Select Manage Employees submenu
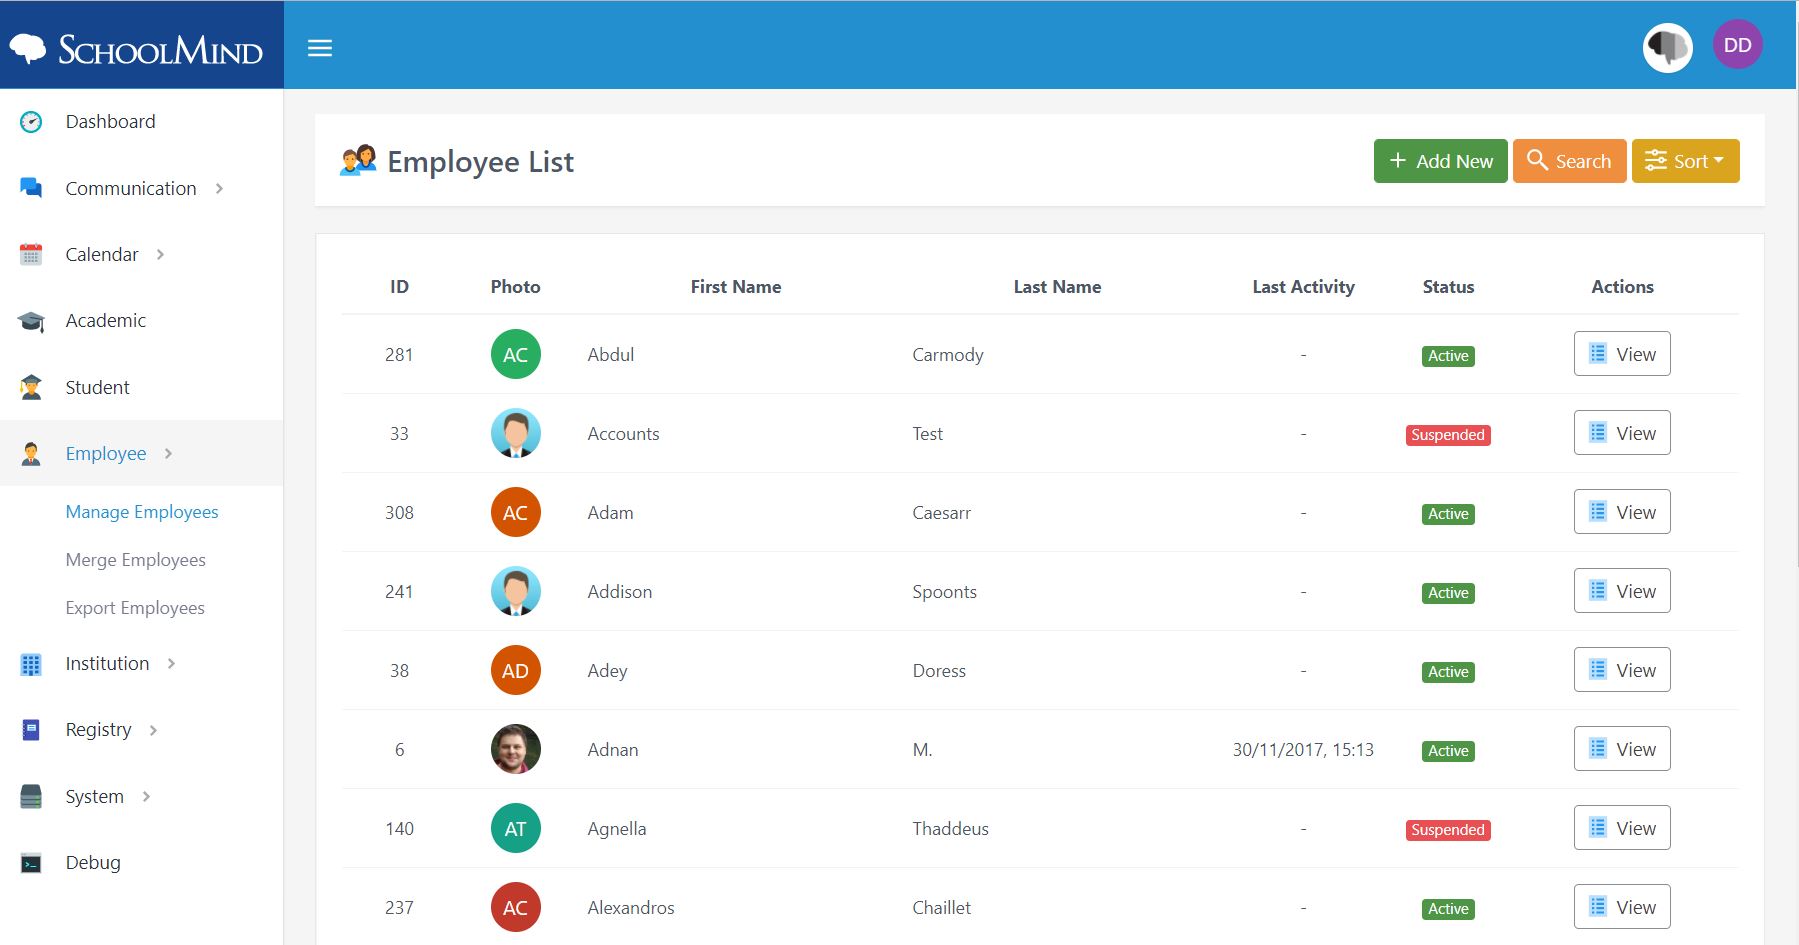 (142, 512)
